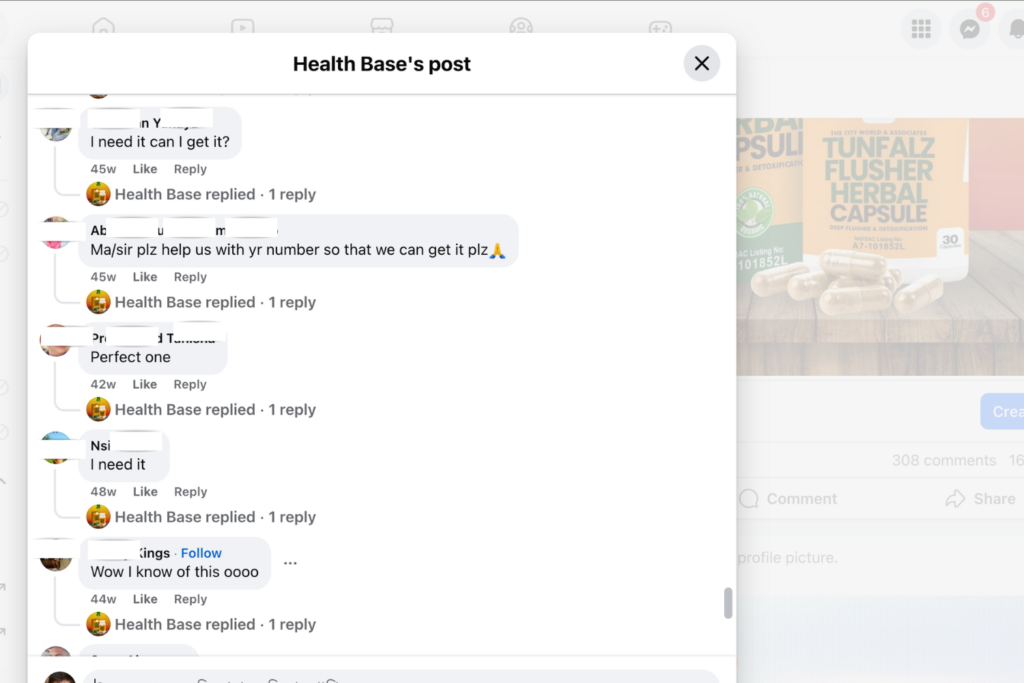The image size is (1024, 683).
Task: Open Messenger chats icon
Action: [x=969, y=29]
